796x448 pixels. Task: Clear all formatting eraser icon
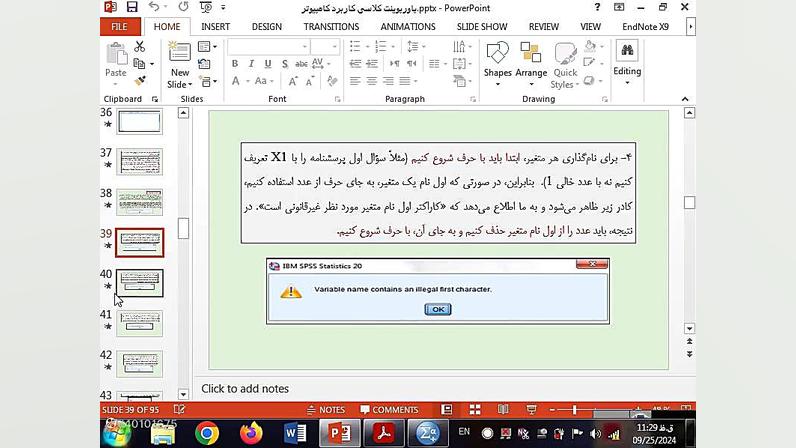(332, 81)
